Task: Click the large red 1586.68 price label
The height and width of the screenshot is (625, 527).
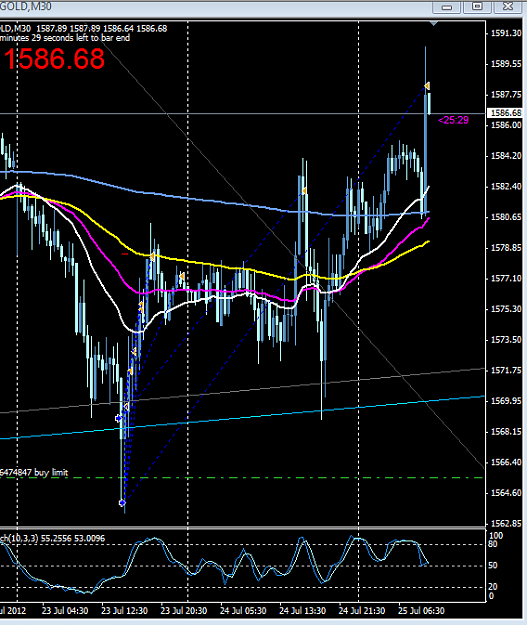Action: [x=54, y=59]
